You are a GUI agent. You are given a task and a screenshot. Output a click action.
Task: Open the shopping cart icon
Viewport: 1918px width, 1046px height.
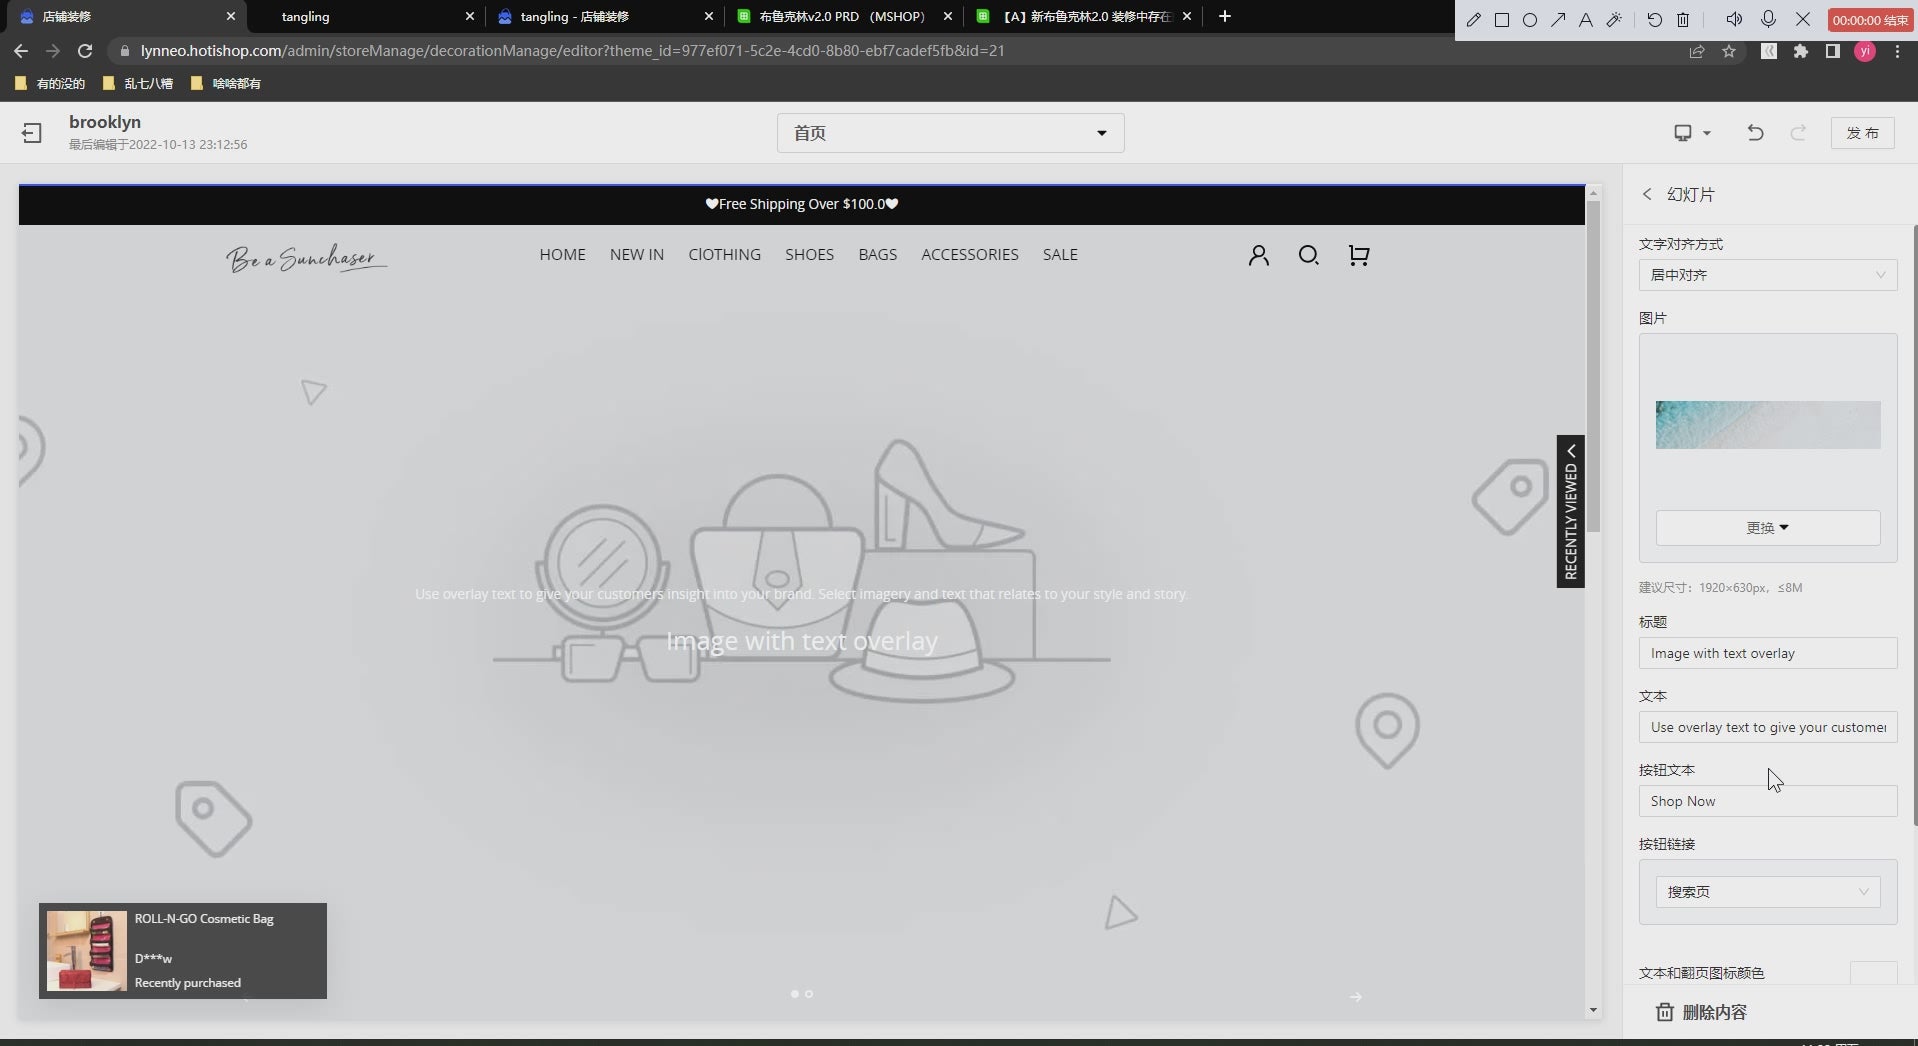(x=1358, y=256)
